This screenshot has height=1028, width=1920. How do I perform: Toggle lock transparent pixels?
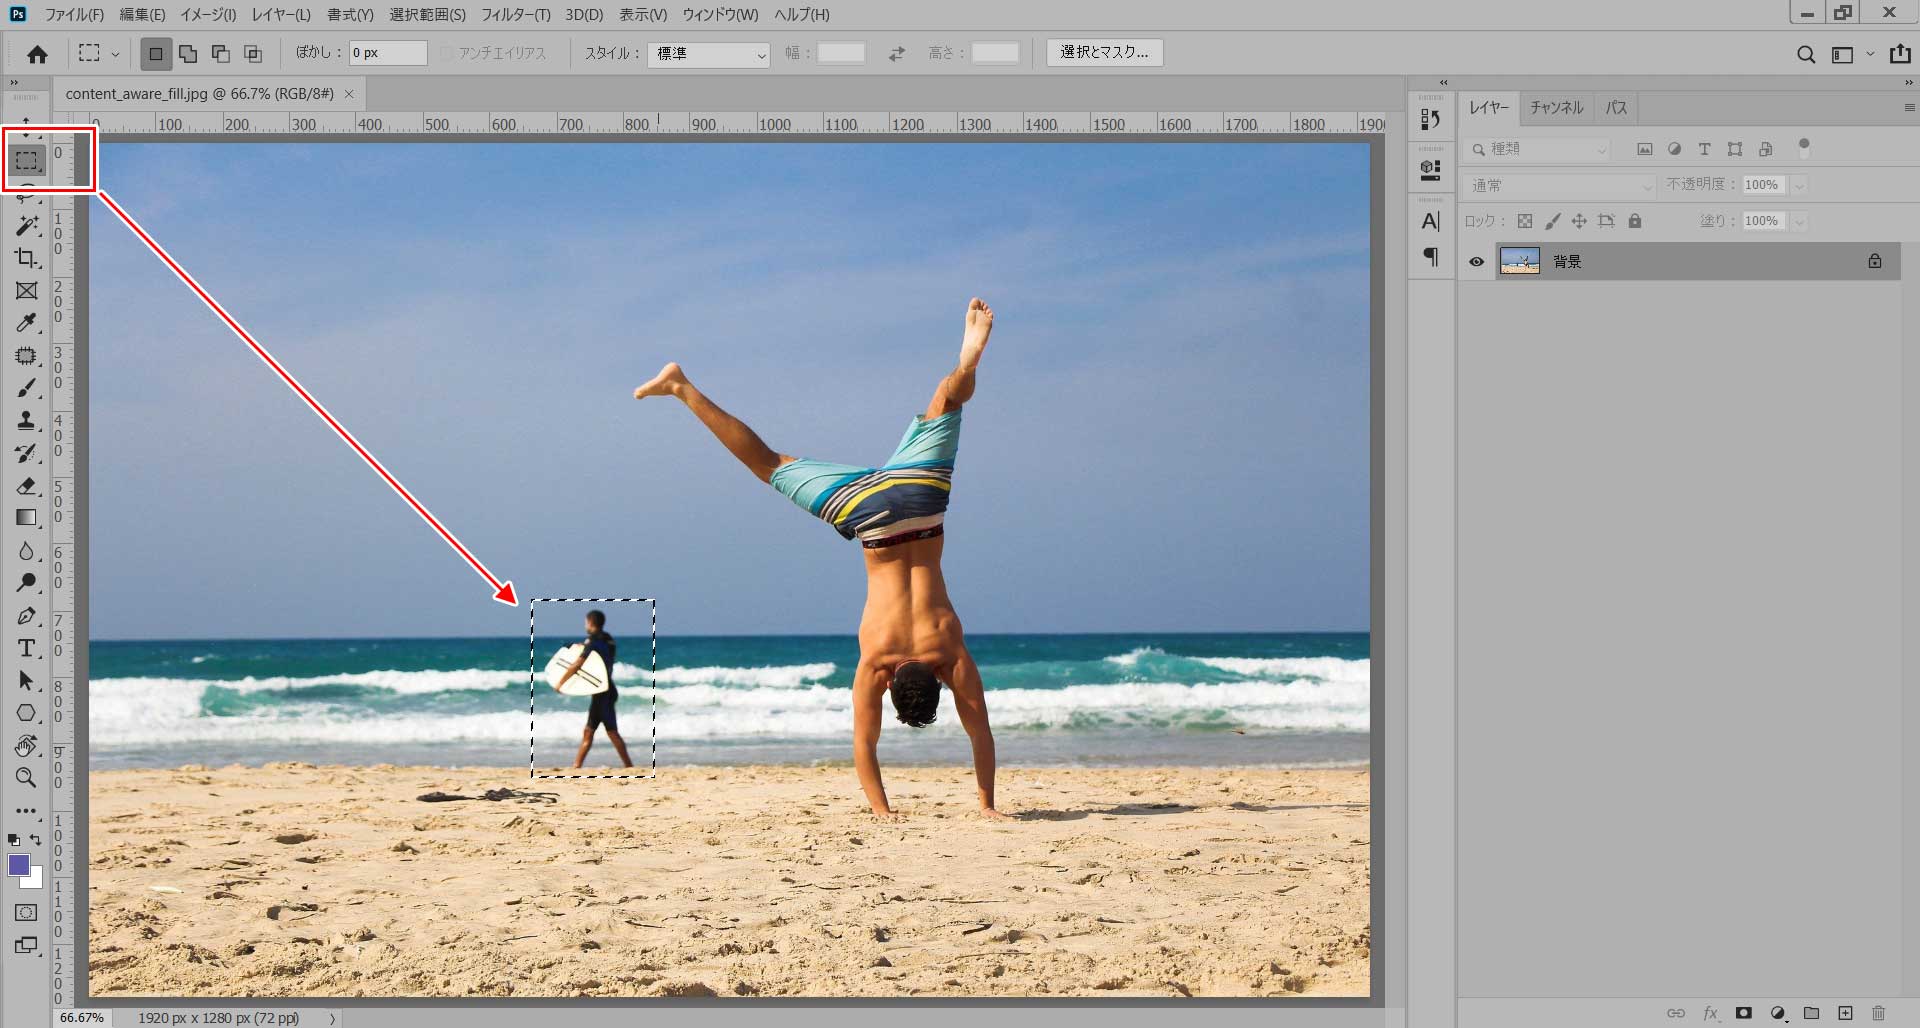[1525, 221]
